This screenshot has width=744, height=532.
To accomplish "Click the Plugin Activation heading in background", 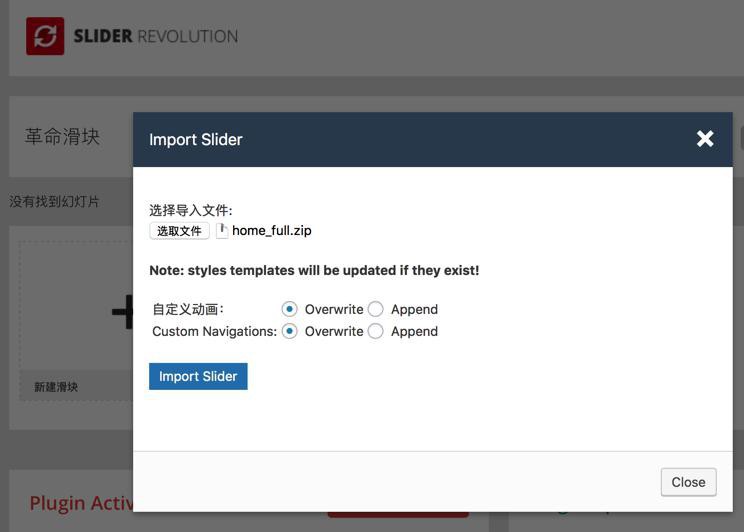I will coord(81,503).
